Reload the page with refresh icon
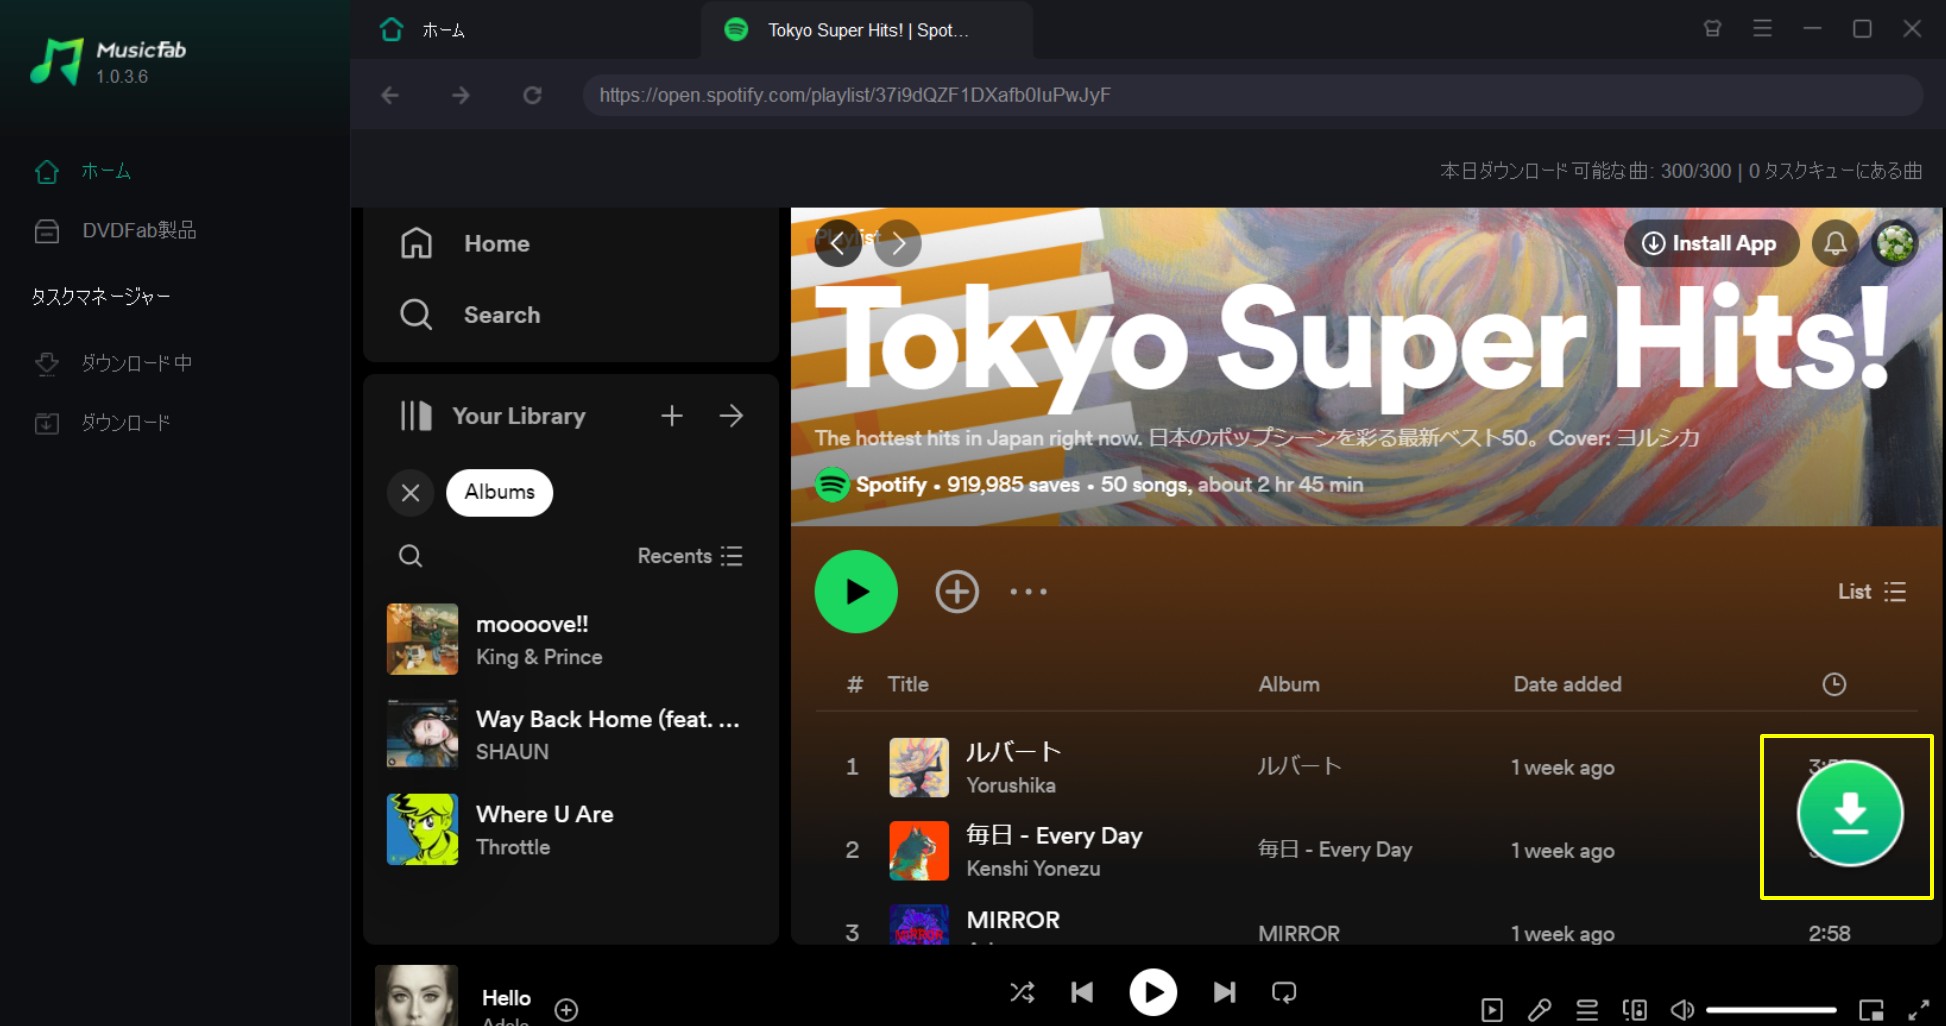 pyautogui.click(x=532, y=95)
